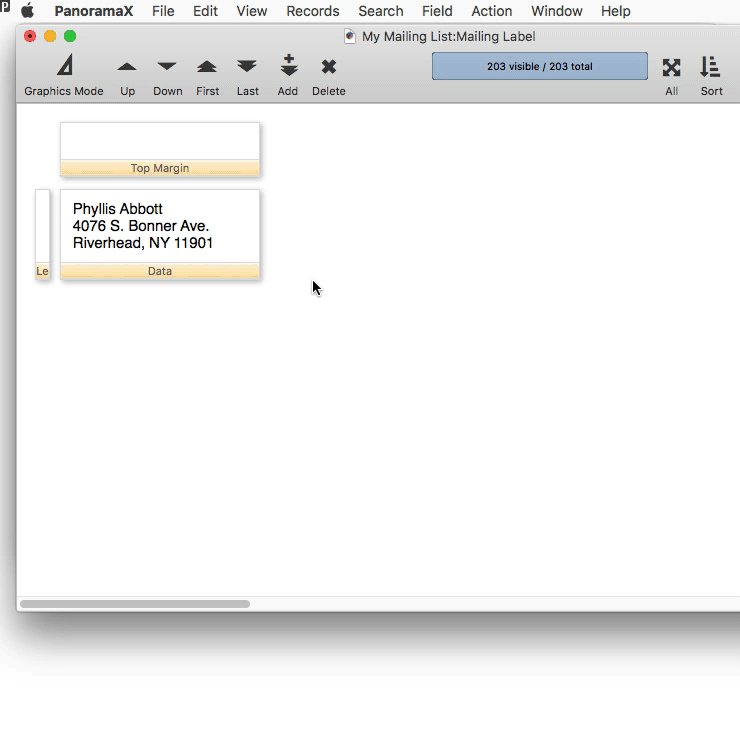
Task: Click the horizontal scrollbar thumb
Action: [135, 604]
